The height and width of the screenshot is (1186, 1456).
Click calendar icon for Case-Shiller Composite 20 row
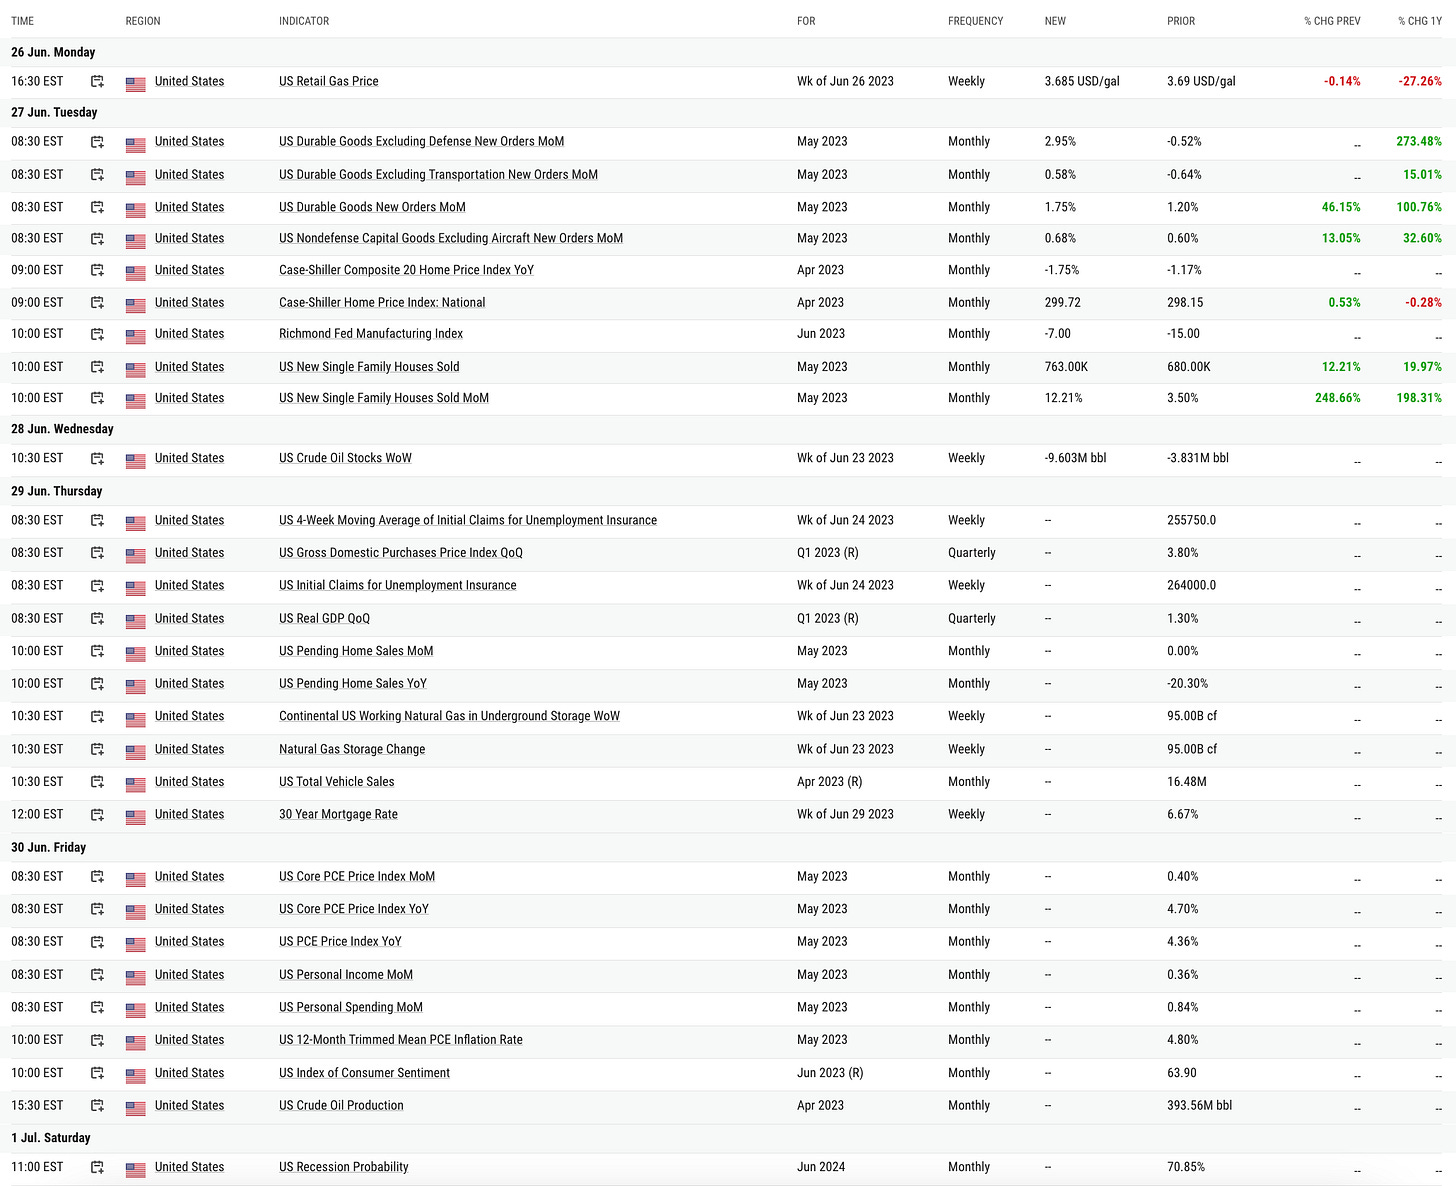coord(97,271)
